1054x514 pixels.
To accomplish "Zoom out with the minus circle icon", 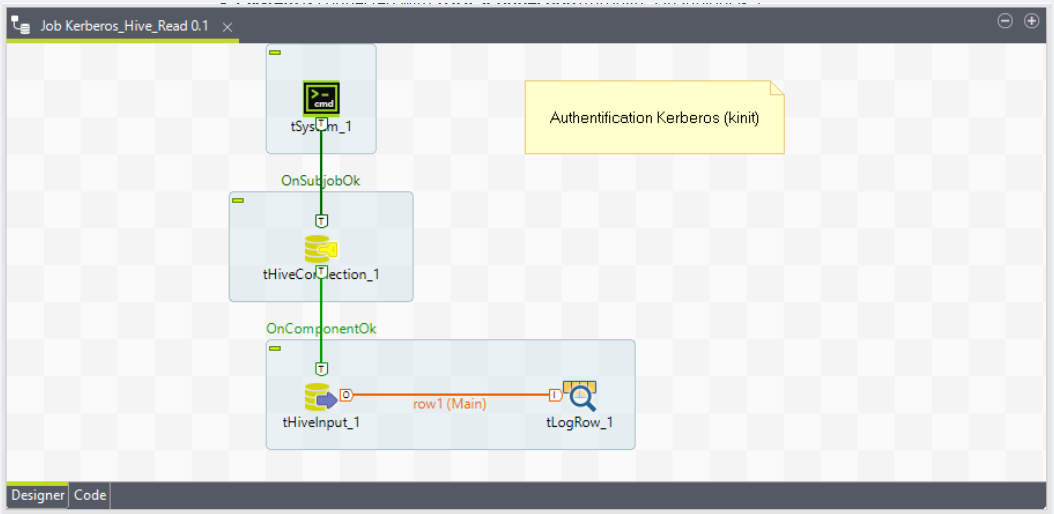I will pyautogui.click(x=1005, y=22).
